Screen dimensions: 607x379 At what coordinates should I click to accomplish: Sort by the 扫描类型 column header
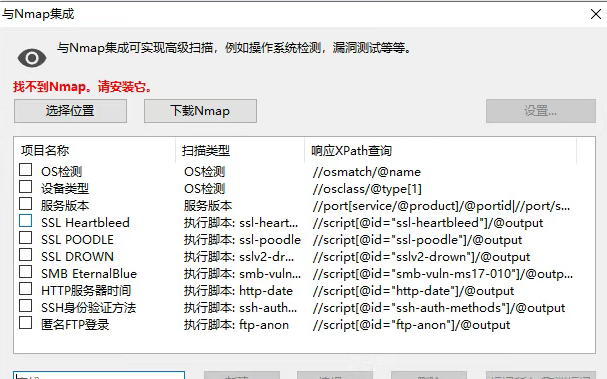[x=240, y=150]
